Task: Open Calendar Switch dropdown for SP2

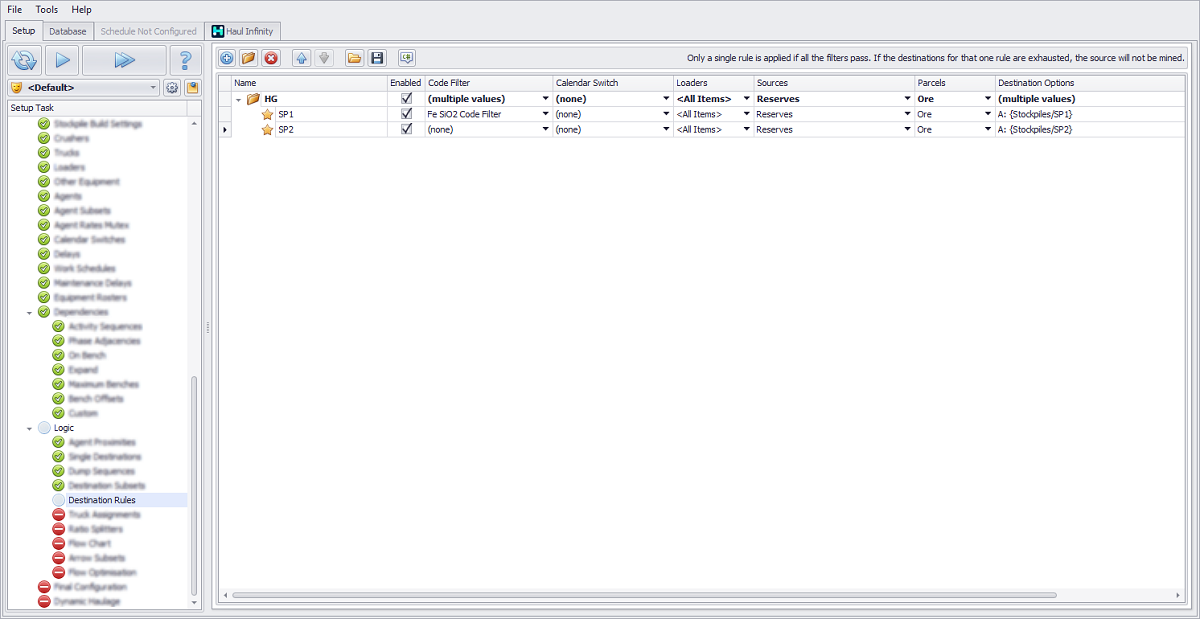Action: [x=666, y=129]
